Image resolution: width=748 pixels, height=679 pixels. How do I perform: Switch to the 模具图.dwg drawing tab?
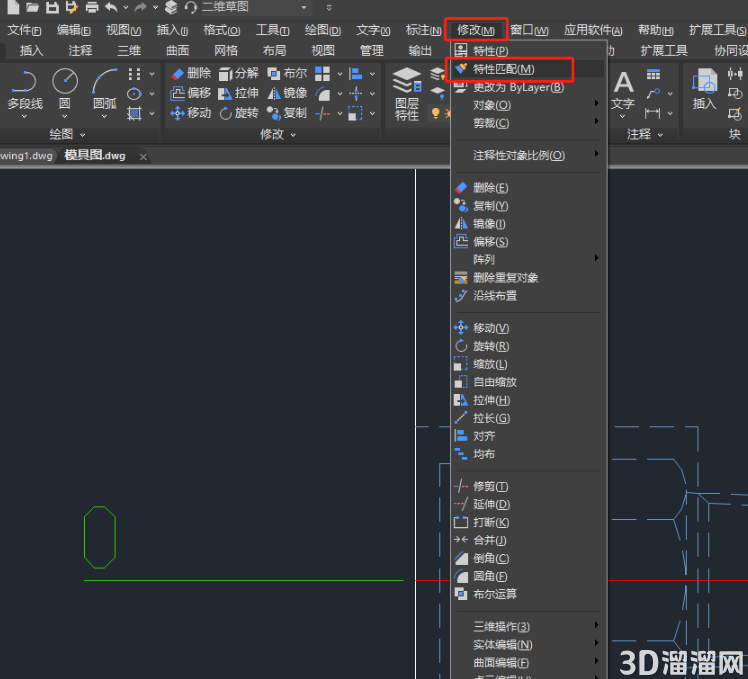pos(95,156)
